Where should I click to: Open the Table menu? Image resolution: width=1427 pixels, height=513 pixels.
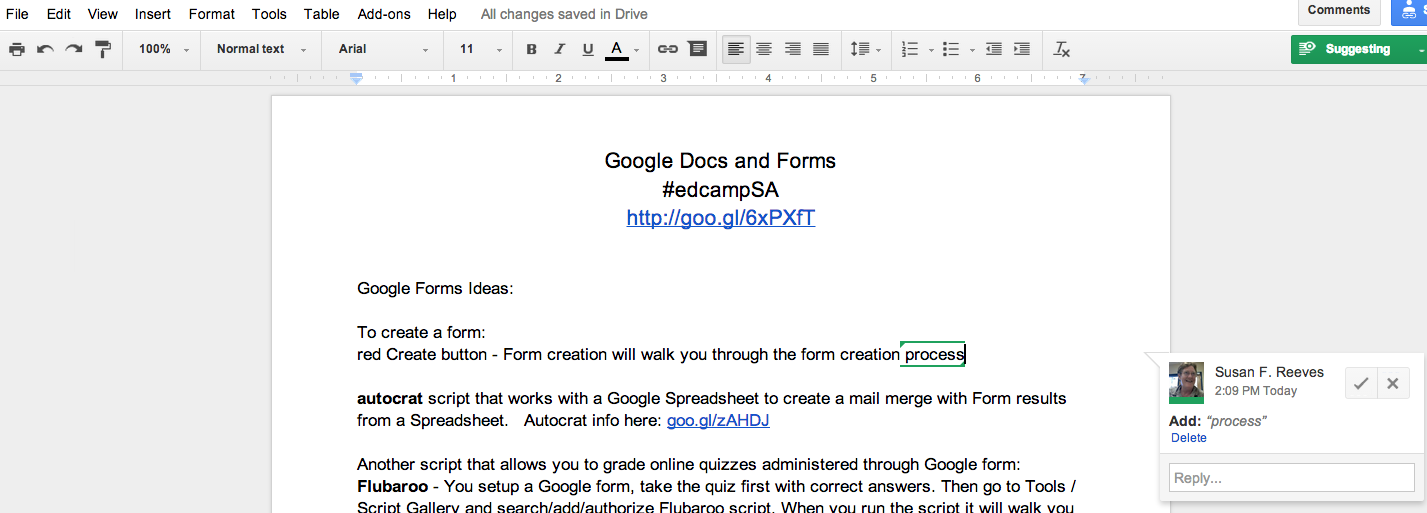click(321, 14)
